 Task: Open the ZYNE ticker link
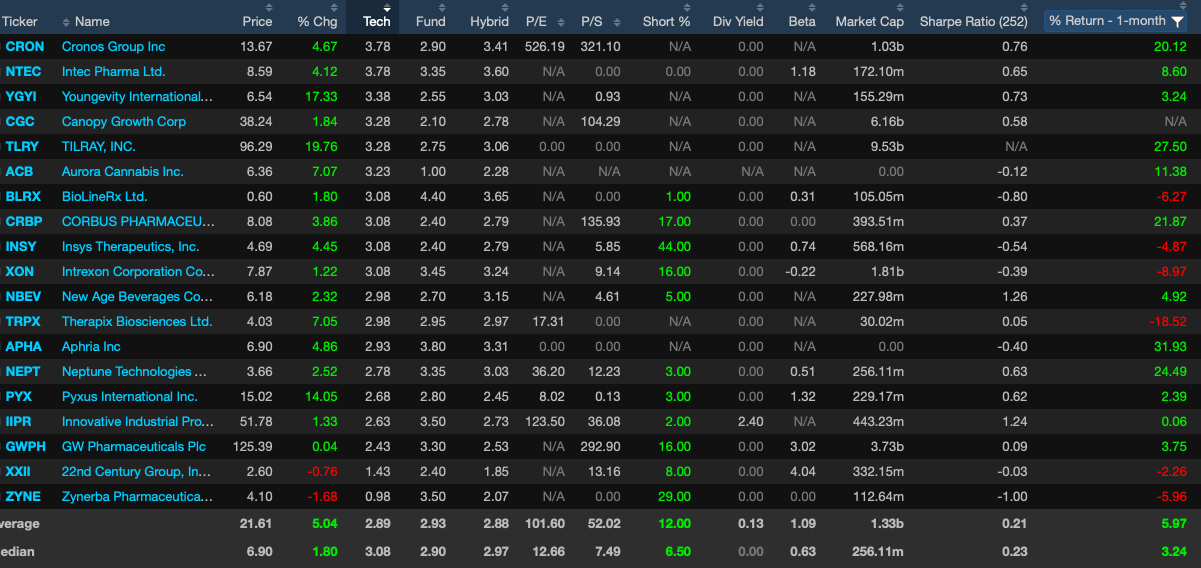tap(23, 497)
